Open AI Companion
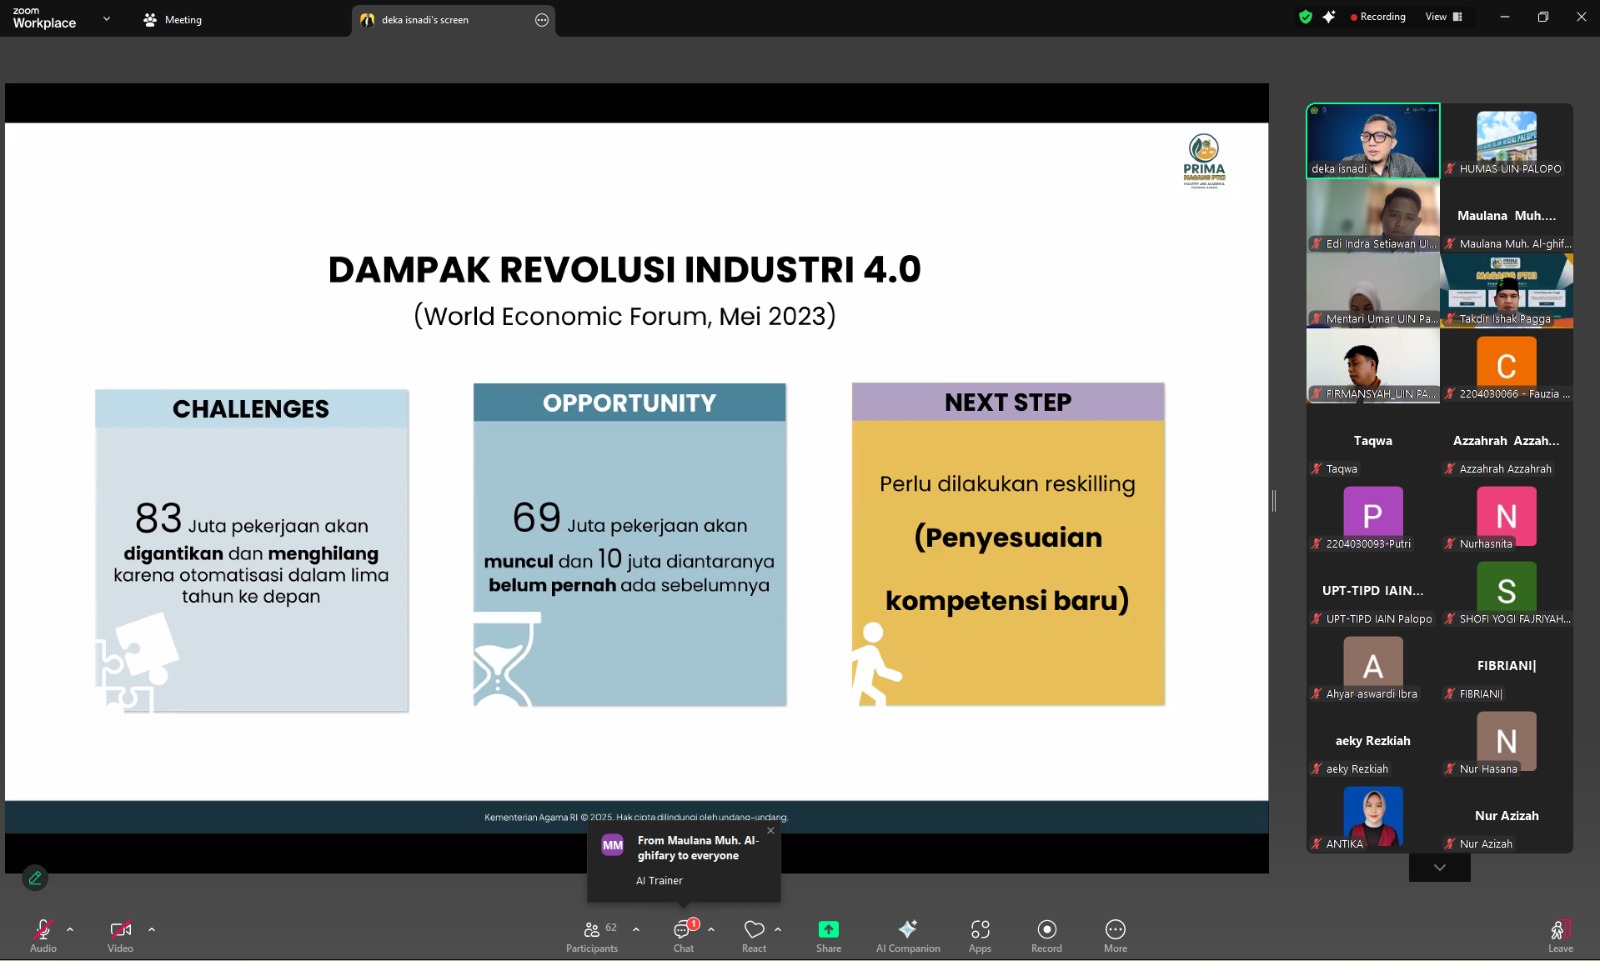This screenshot has height=961, width=1600. [x=907, y=935]
